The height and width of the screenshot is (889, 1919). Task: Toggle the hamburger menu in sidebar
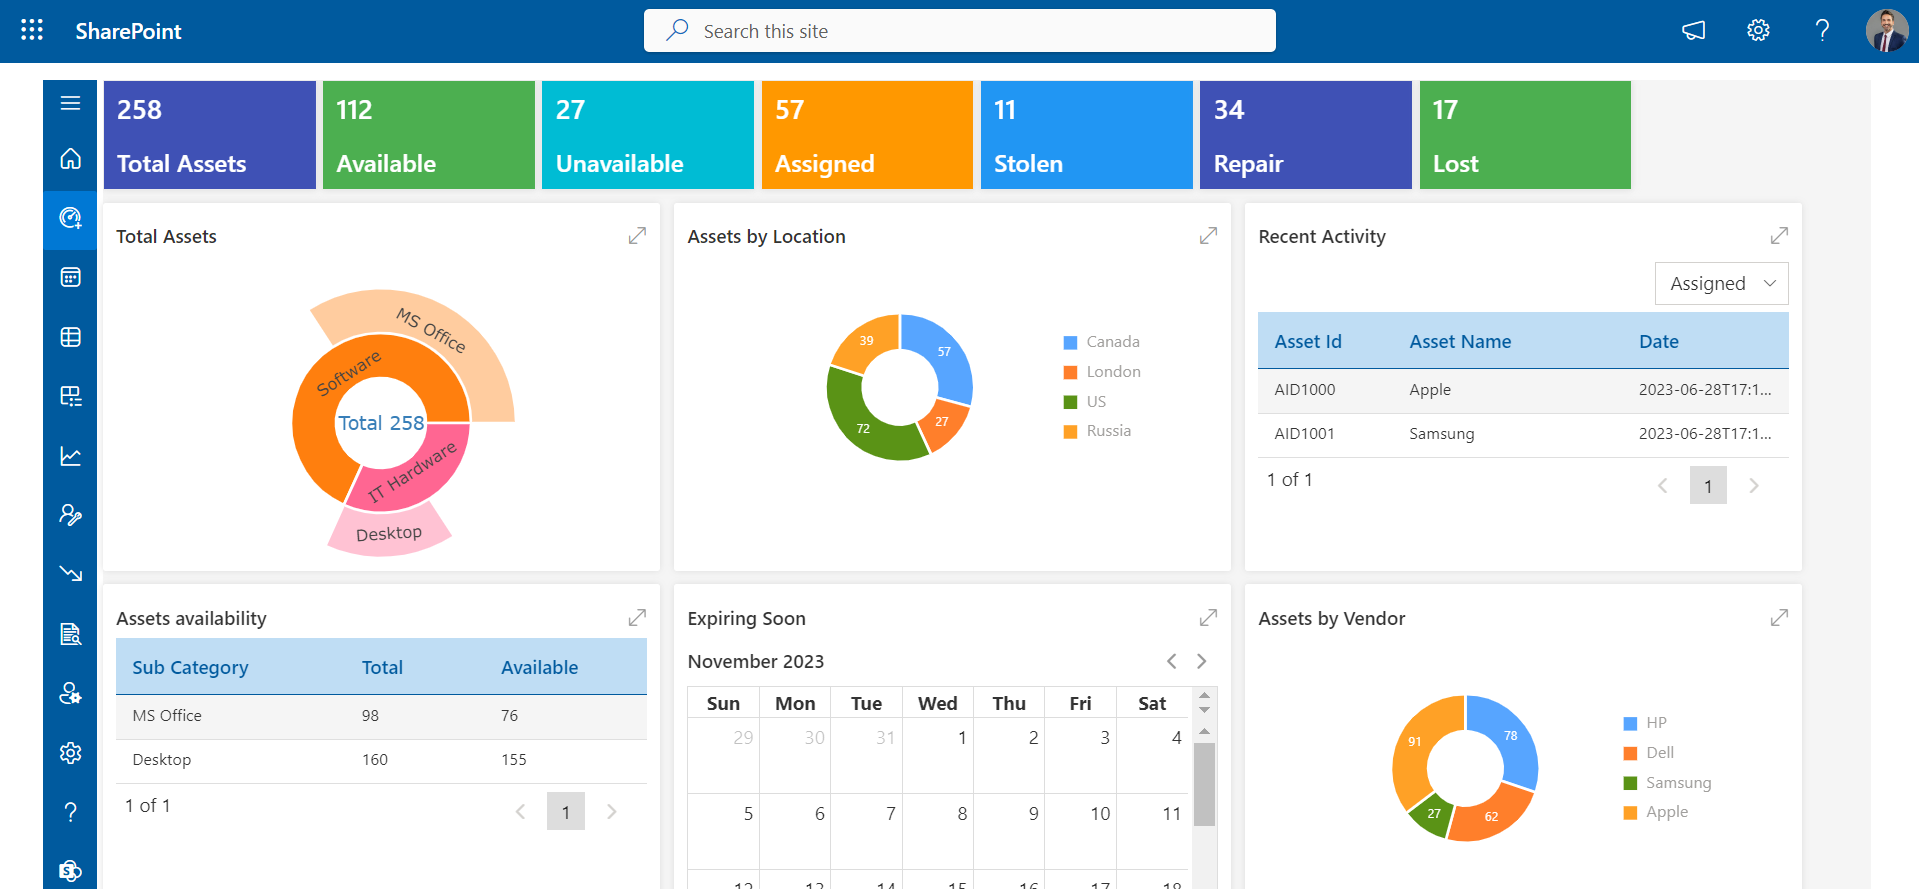[x=70, y=103]
